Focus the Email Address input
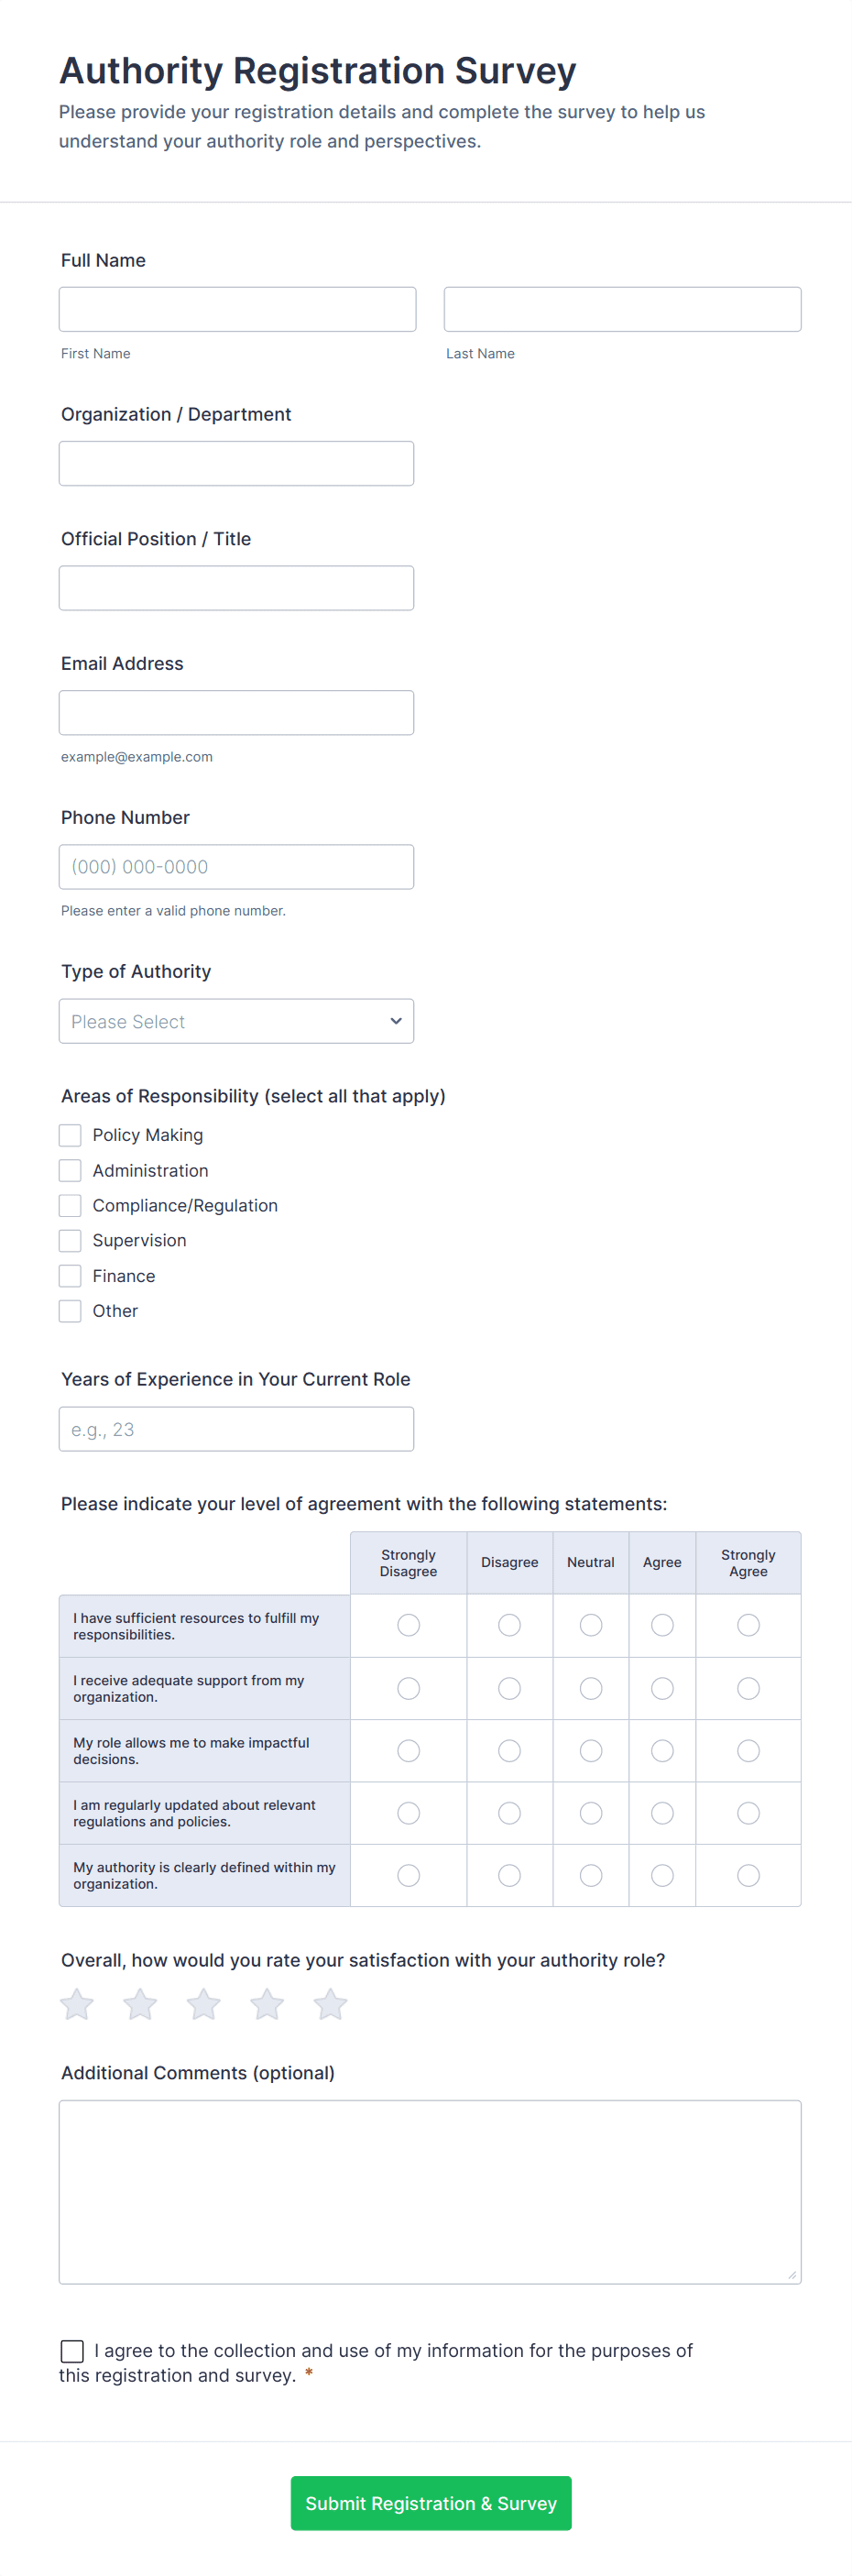852x2576 pixels. point(236,712)
